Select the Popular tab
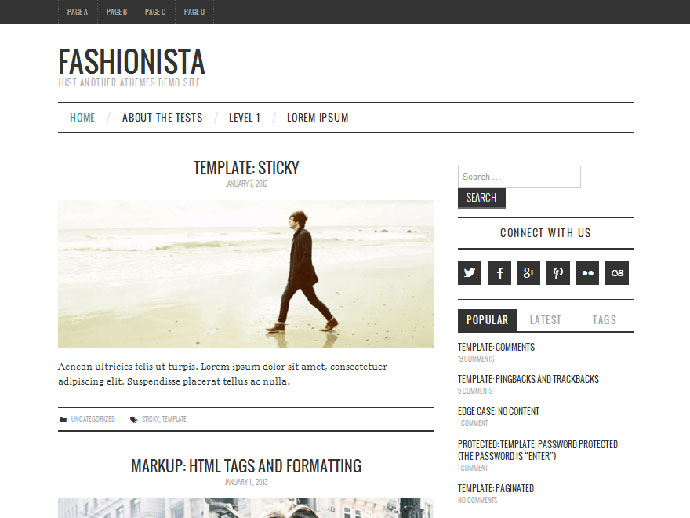690x518 pixels. click(x=487, y=320)
